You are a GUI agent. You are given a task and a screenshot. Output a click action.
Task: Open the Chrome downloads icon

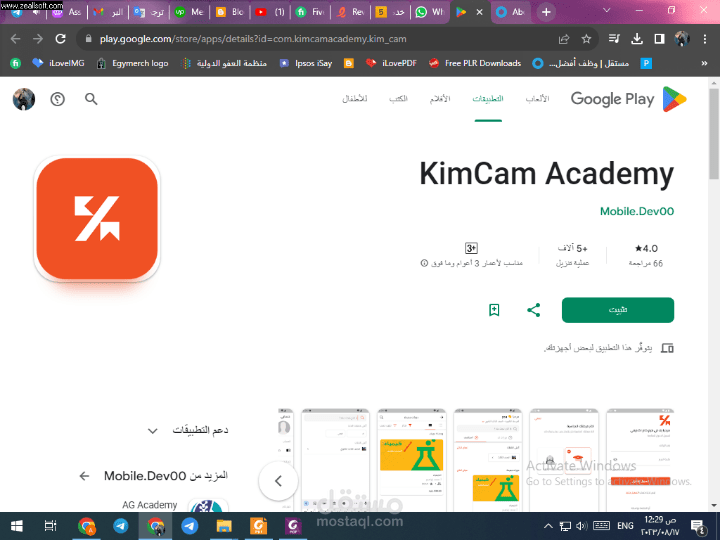[637, 39]
